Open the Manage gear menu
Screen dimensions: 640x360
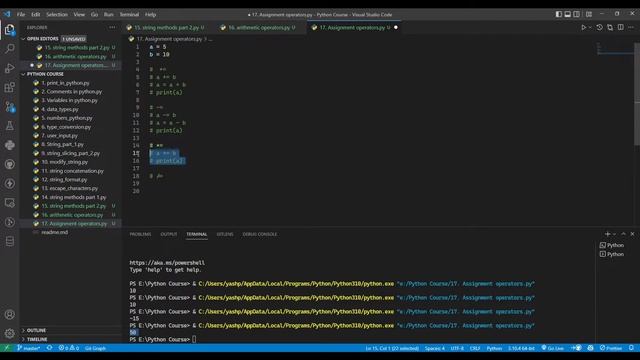9,333
